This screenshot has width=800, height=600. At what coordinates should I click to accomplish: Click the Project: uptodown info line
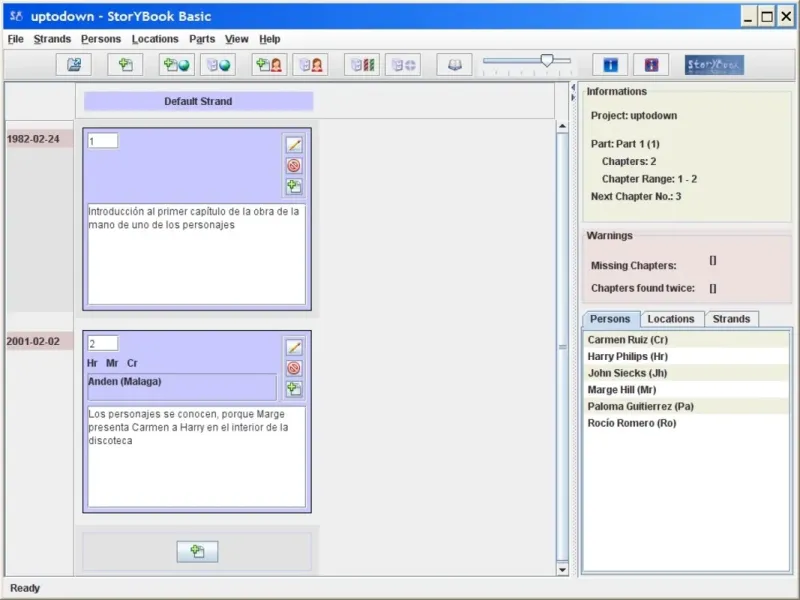tap(634, 116)
